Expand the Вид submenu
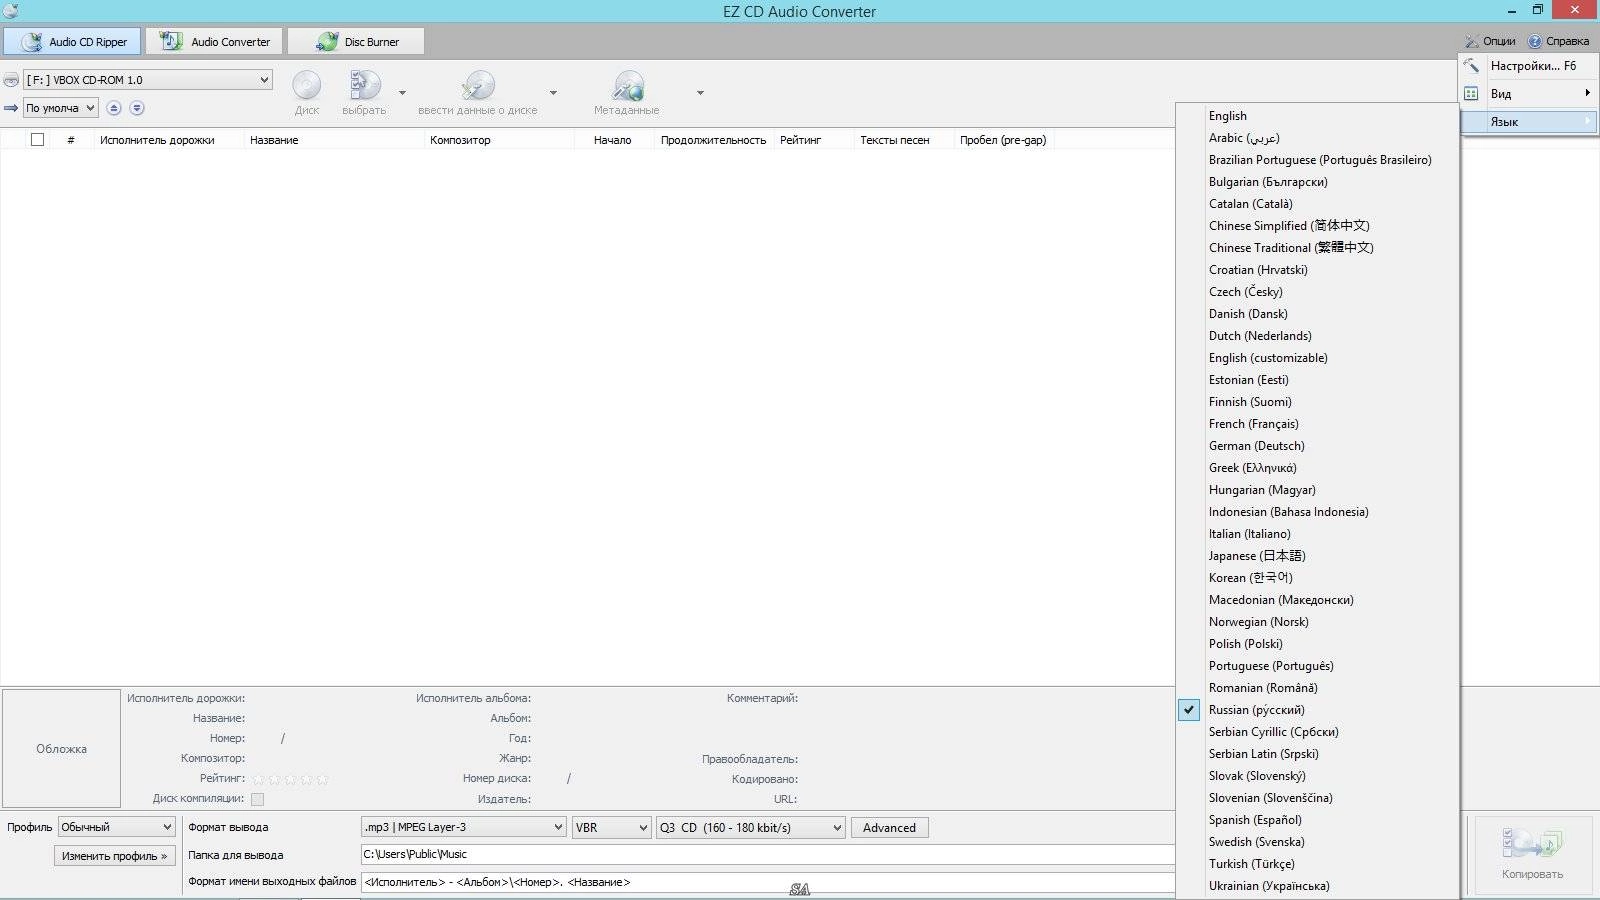 tap(1528, 94)
